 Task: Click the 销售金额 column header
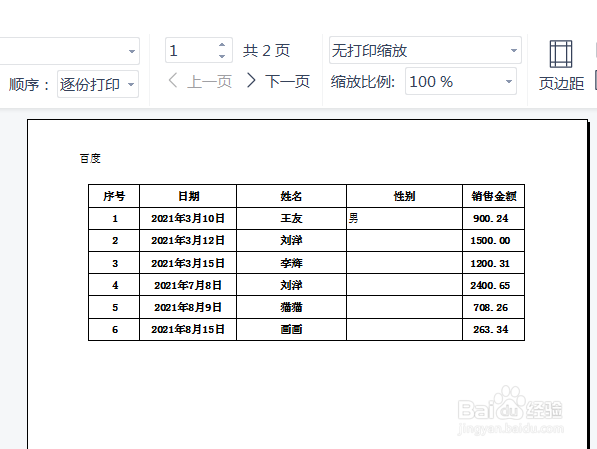[494, 196]
